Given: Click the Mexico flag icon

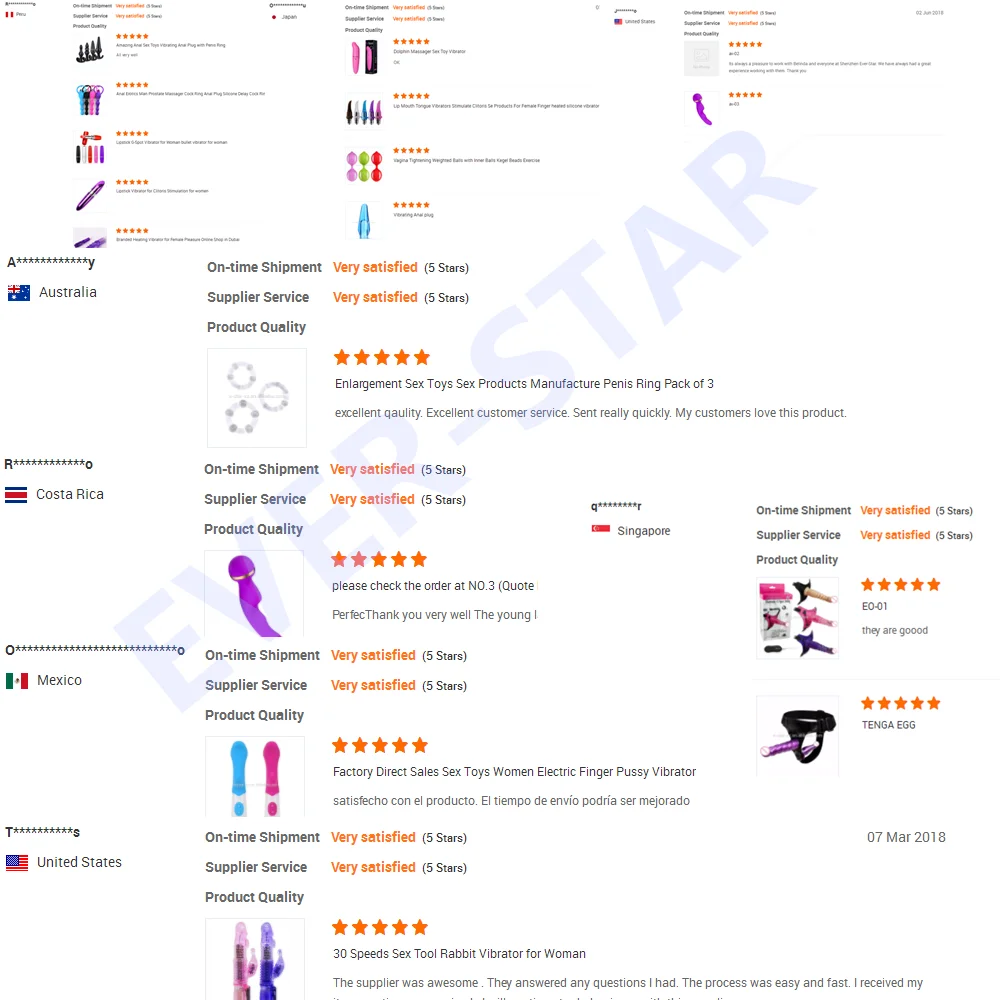Looking at the screenshot, I should [17, 681].
